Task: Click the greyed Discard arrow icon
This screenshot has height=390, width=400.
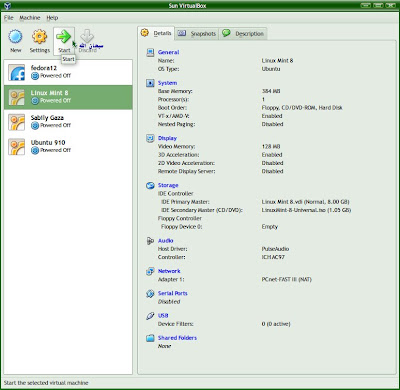Action: click(87, 36)
